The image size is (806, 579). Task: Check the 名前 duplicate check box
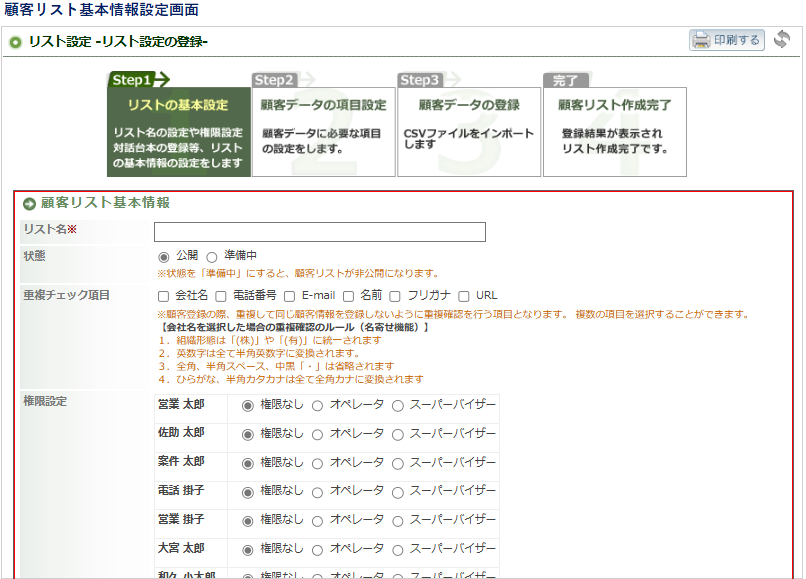point(349,296)
